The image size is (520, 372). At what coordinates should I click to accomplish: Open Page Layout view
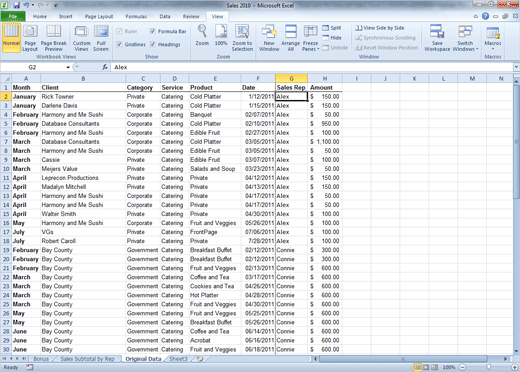(x=30, y=37)
